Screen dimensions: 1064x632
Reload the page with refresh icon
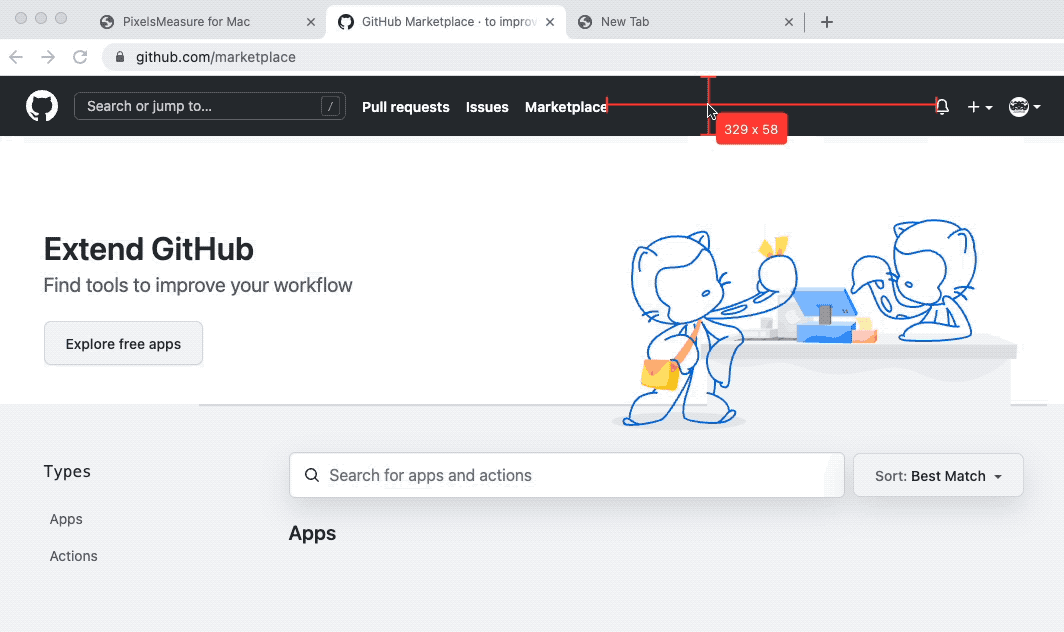[81, 57]
